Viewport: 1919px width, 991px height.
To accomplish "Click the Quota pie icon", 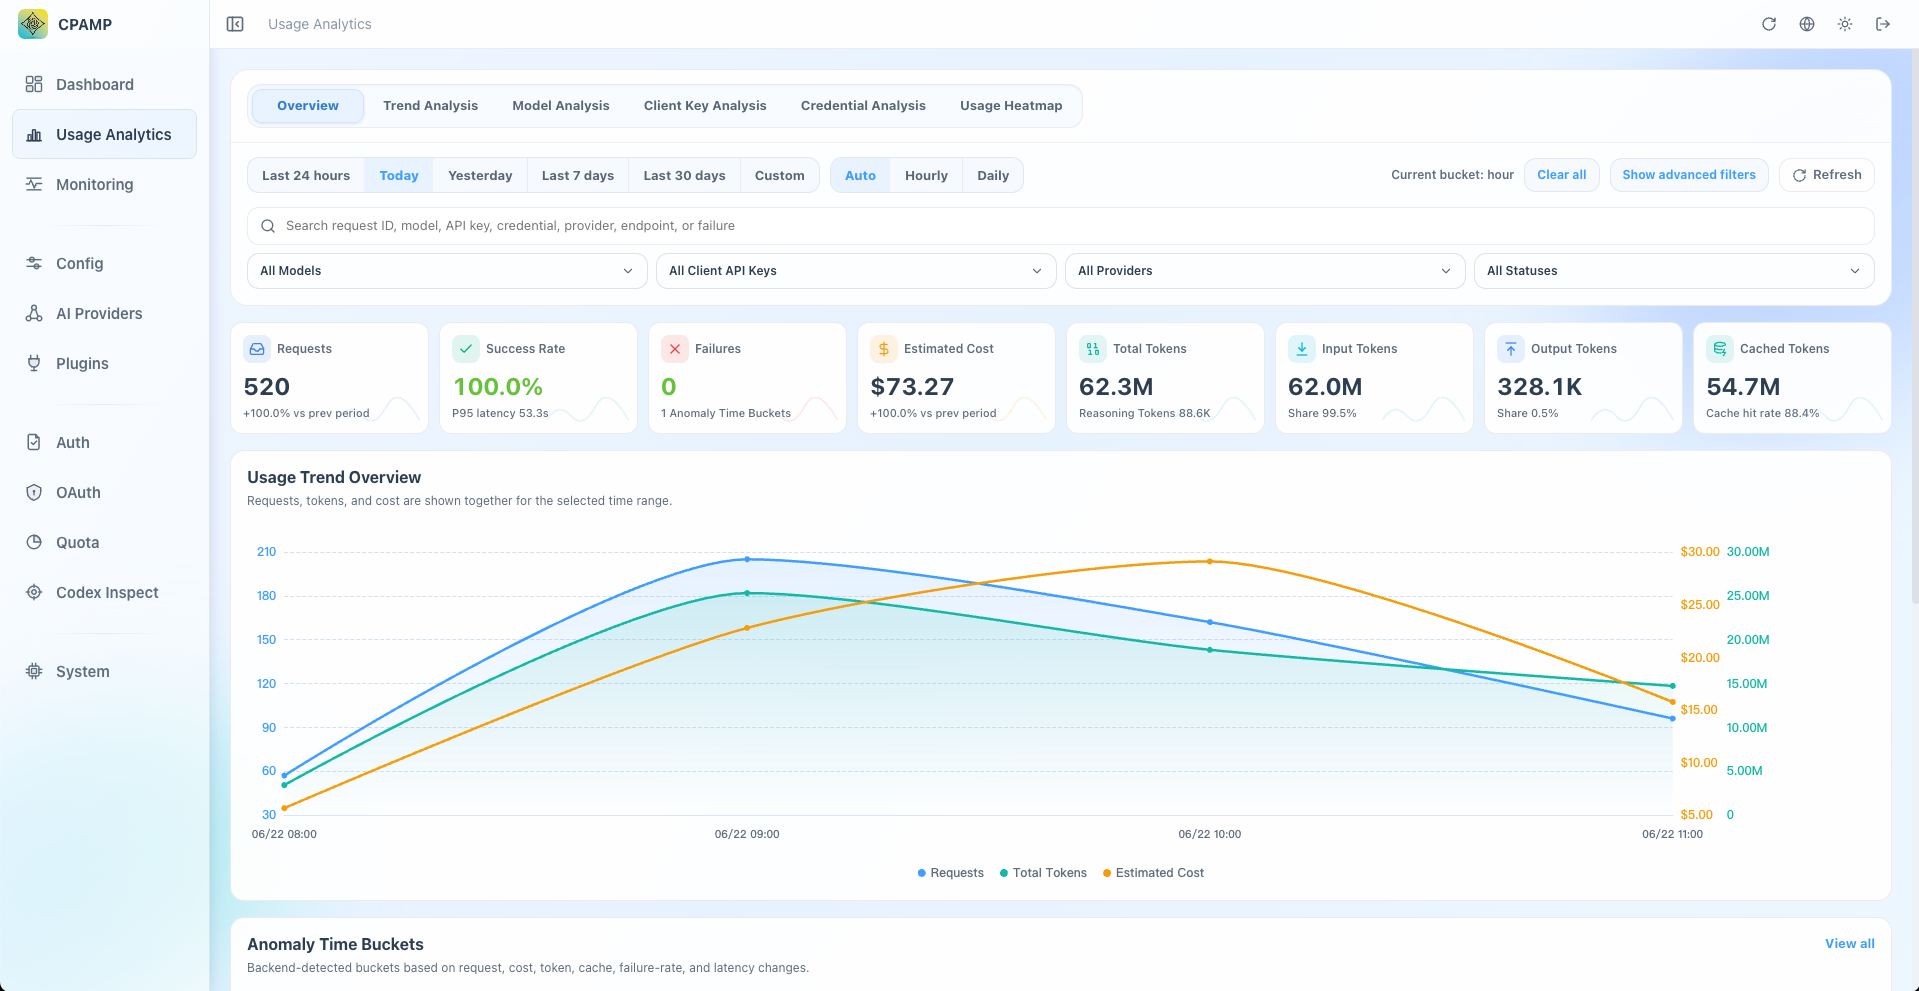I will point(34,542).
